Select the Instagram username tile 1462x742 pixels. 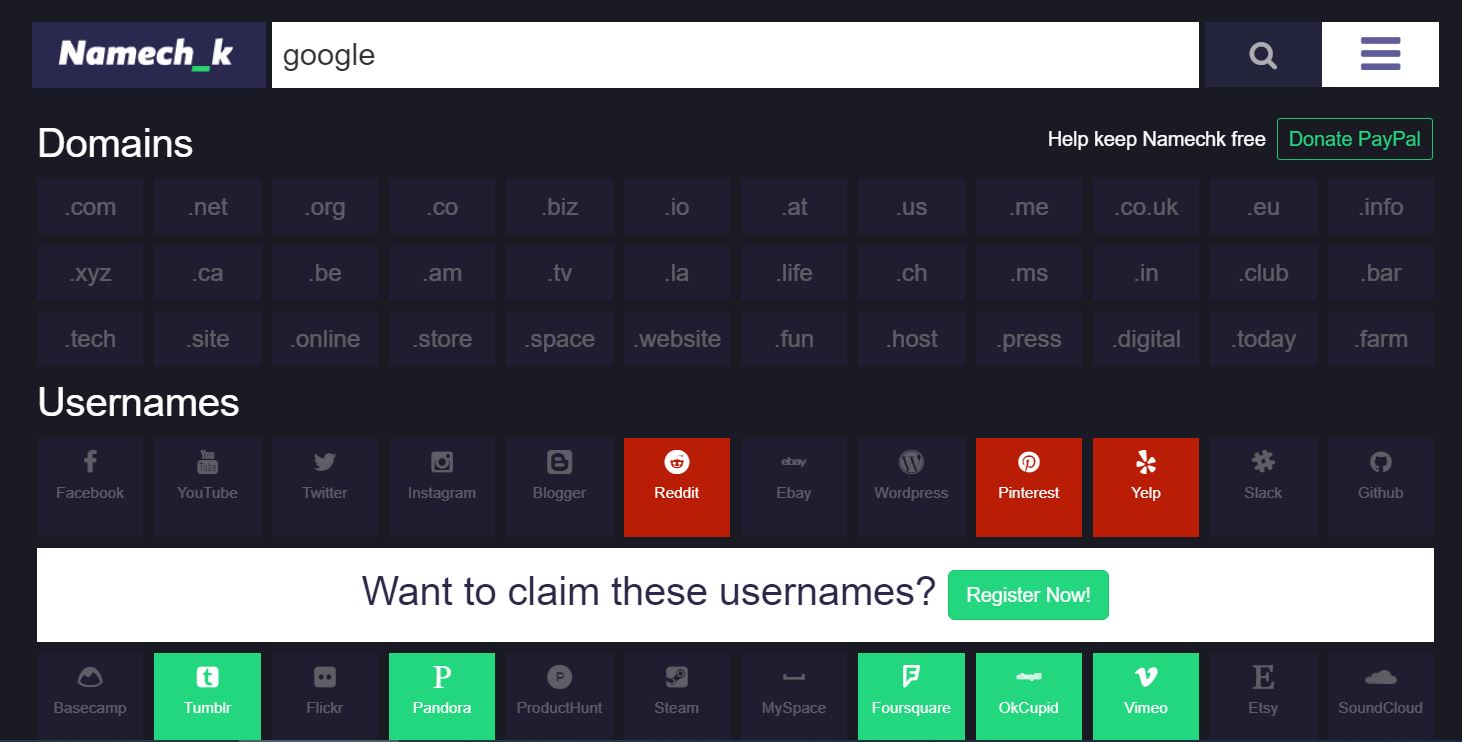pyautogui.click(x=442, y=487)
